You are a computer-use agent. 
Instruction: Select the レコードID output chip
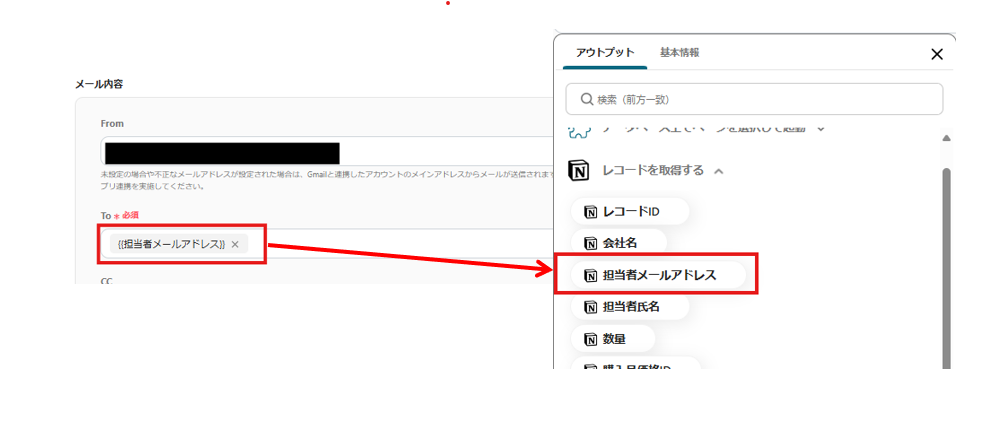(x=630, y=211)
